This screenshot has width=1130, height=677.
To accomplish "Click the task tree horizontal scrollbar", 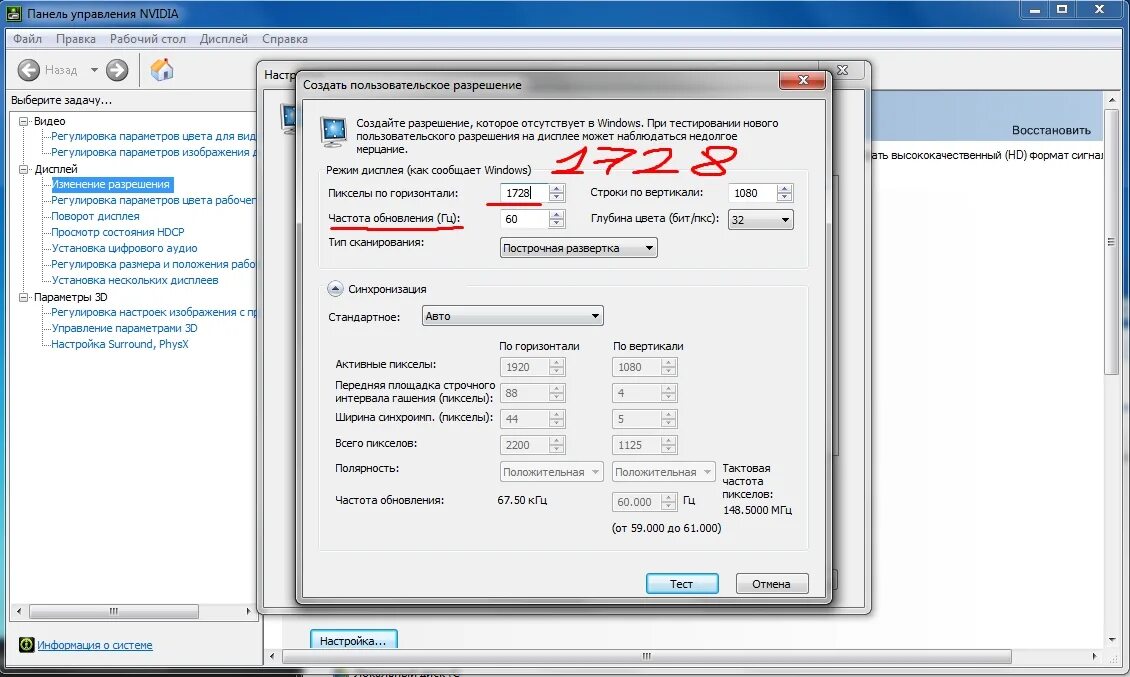I will [114, 611].
